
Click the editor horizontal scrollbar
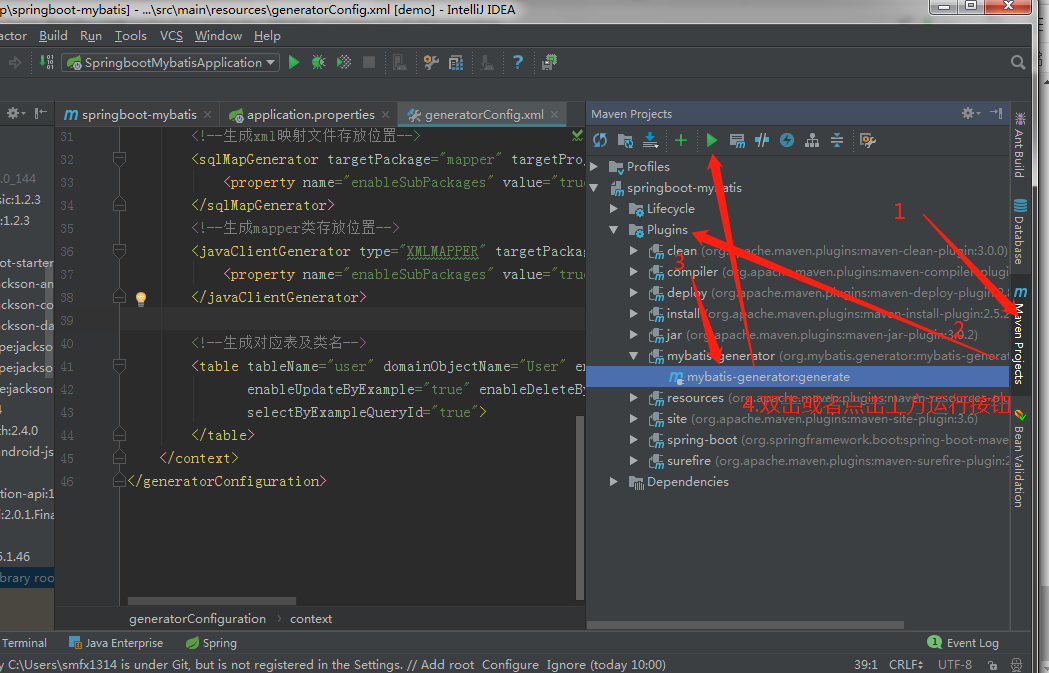click(211, 601)
